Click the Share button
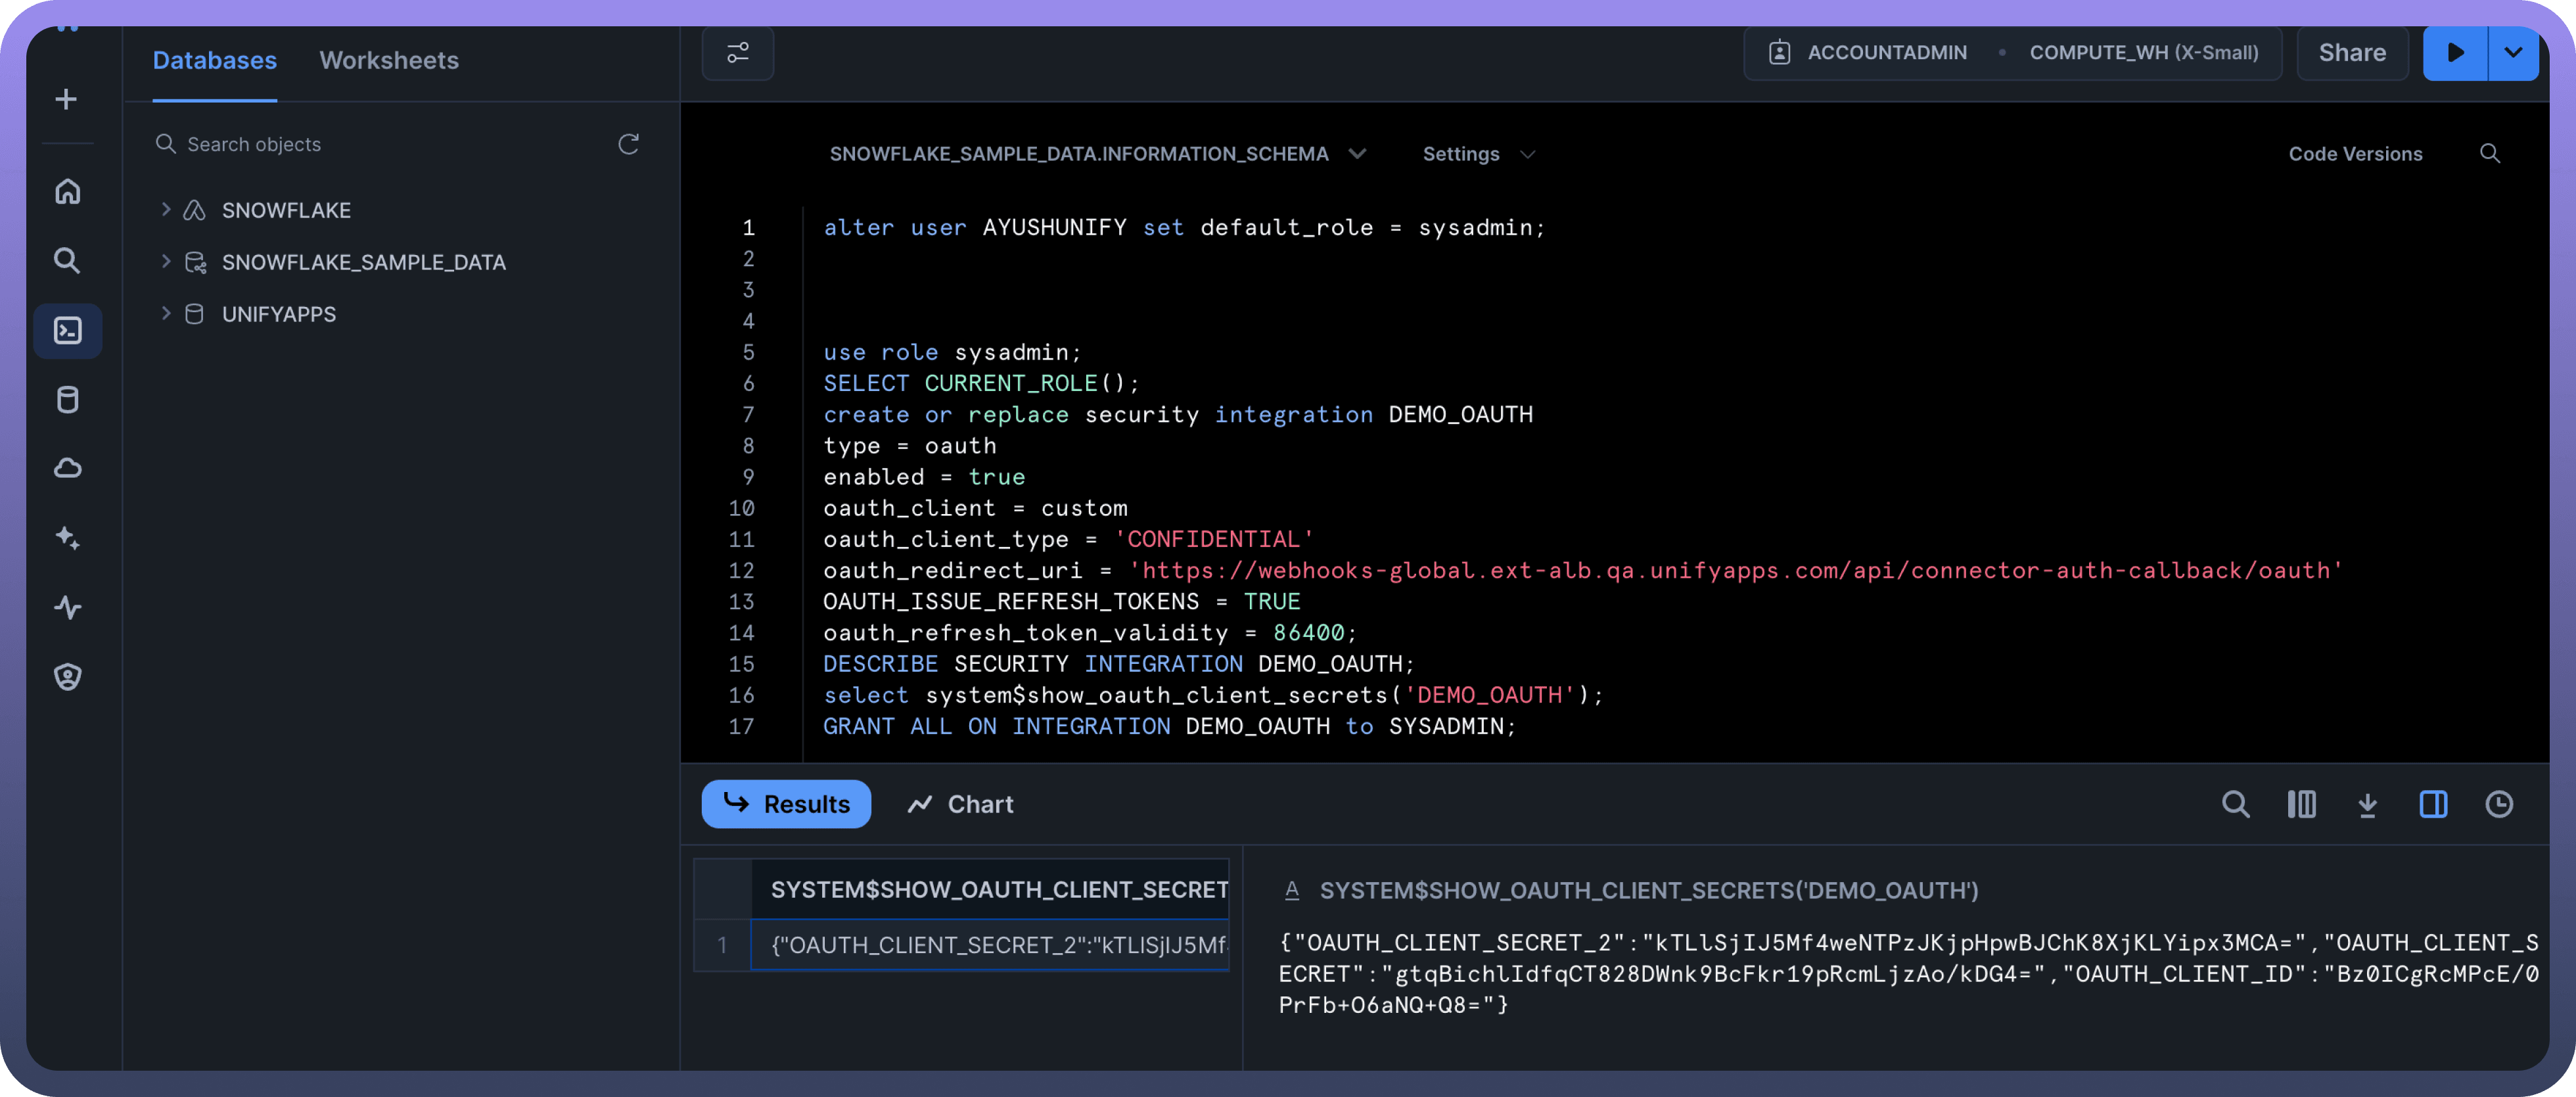This screenshot has width=2576, height=1097. (x=2351, y=53)
